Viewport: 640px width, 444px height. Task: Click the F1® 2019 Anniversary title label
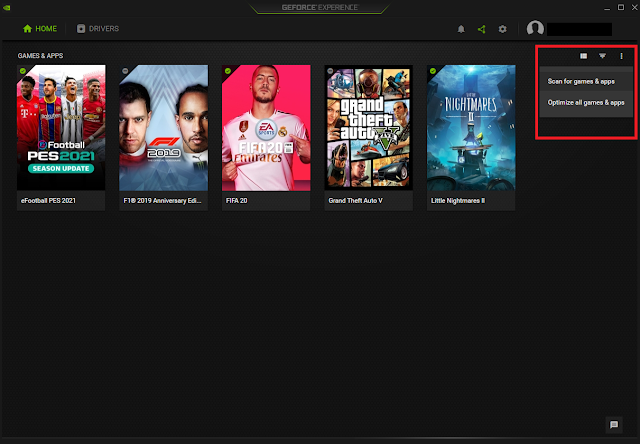click(162, 200)
